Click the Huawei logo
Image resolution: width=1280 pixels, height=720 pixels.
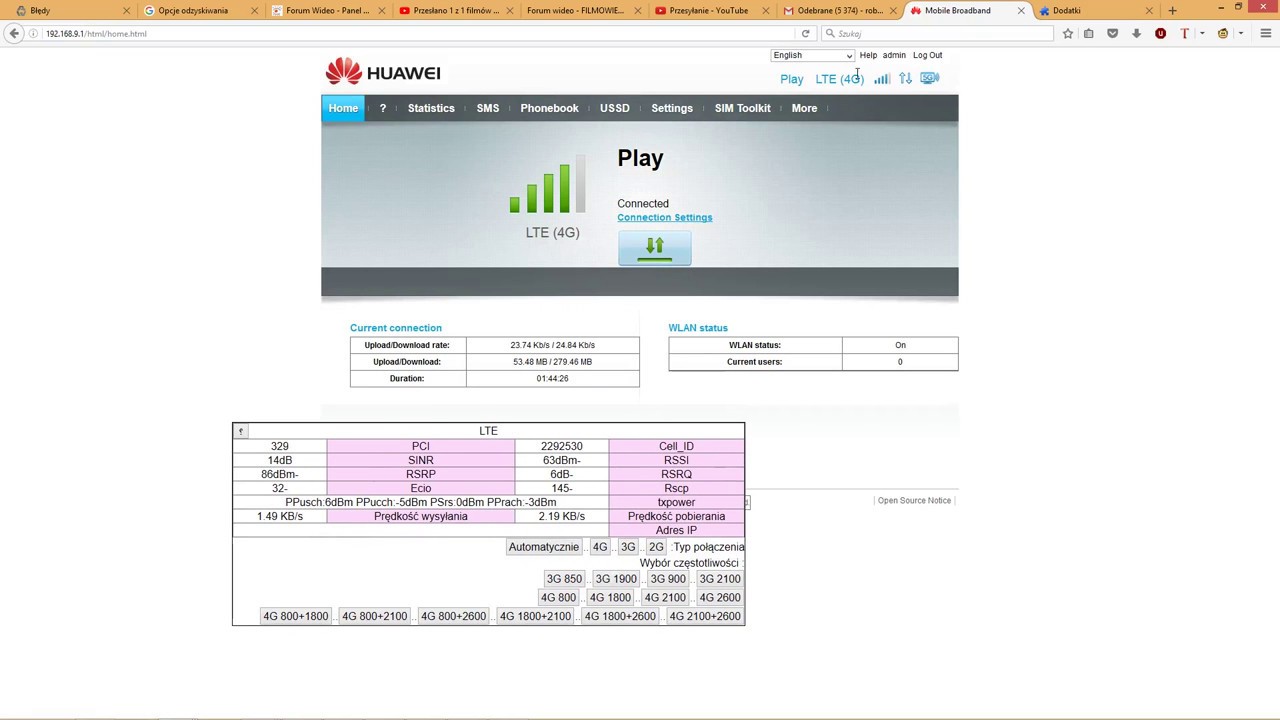tap(383, 72)
